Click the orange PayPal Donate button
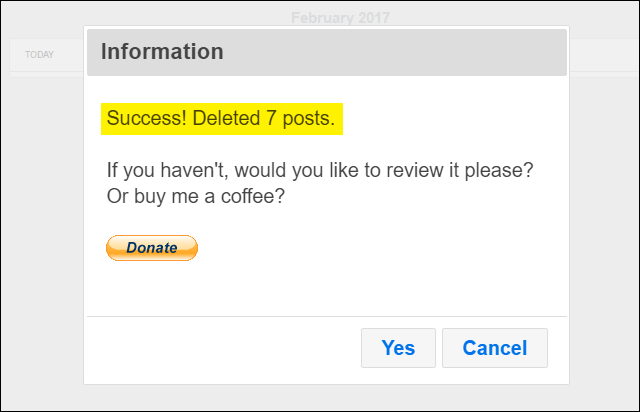 152,248
